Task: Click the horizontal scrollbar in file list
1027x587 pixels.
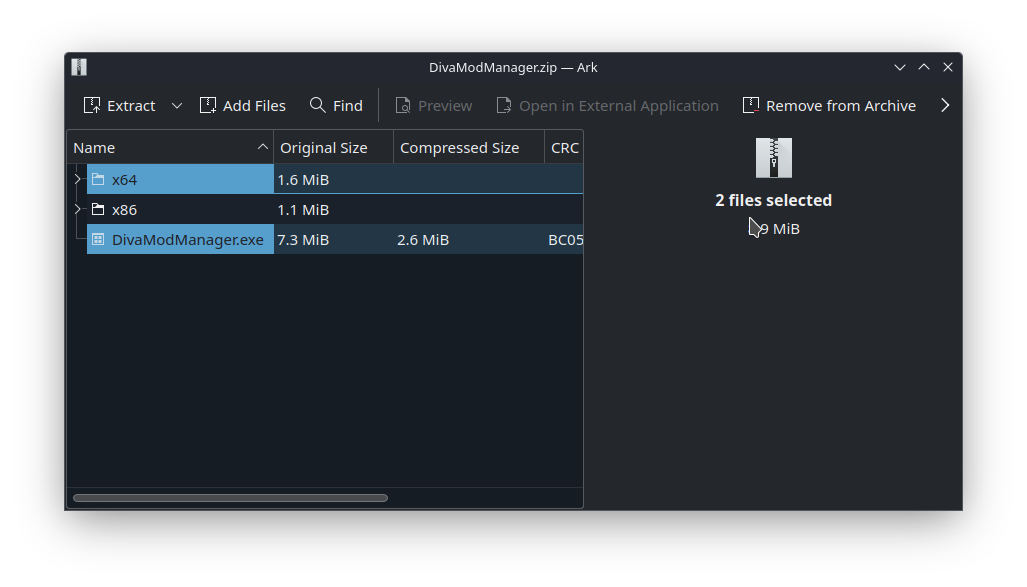Action: coord(230,498)
